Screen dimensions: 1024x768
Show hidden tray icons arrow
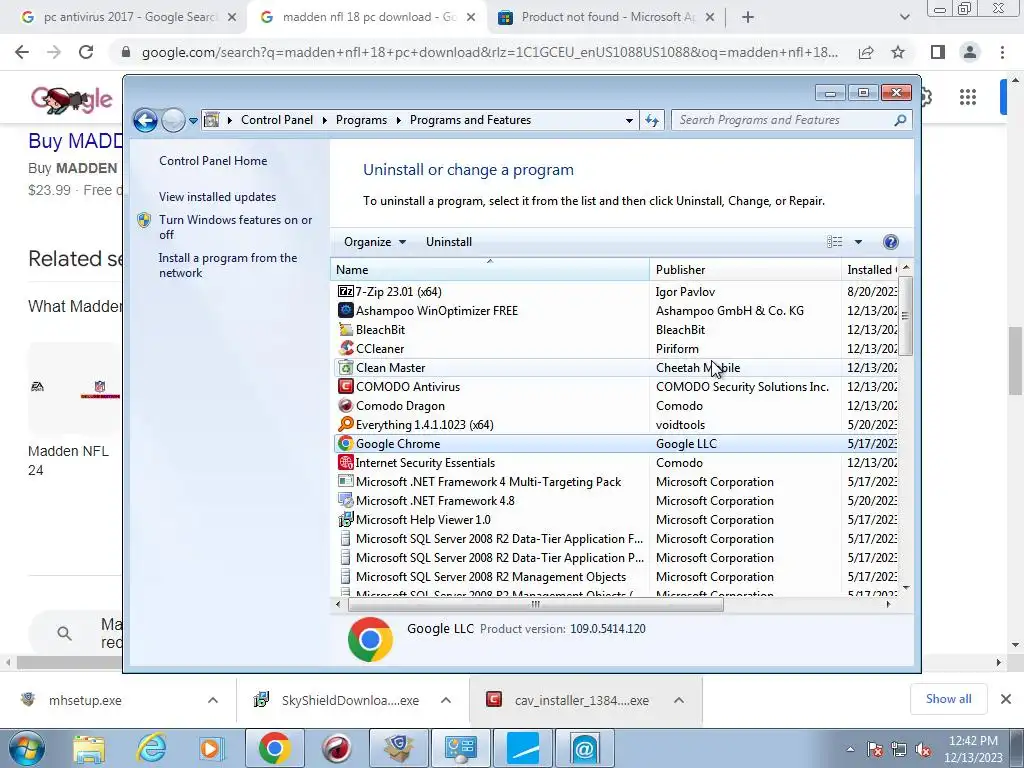pos(850,750)
